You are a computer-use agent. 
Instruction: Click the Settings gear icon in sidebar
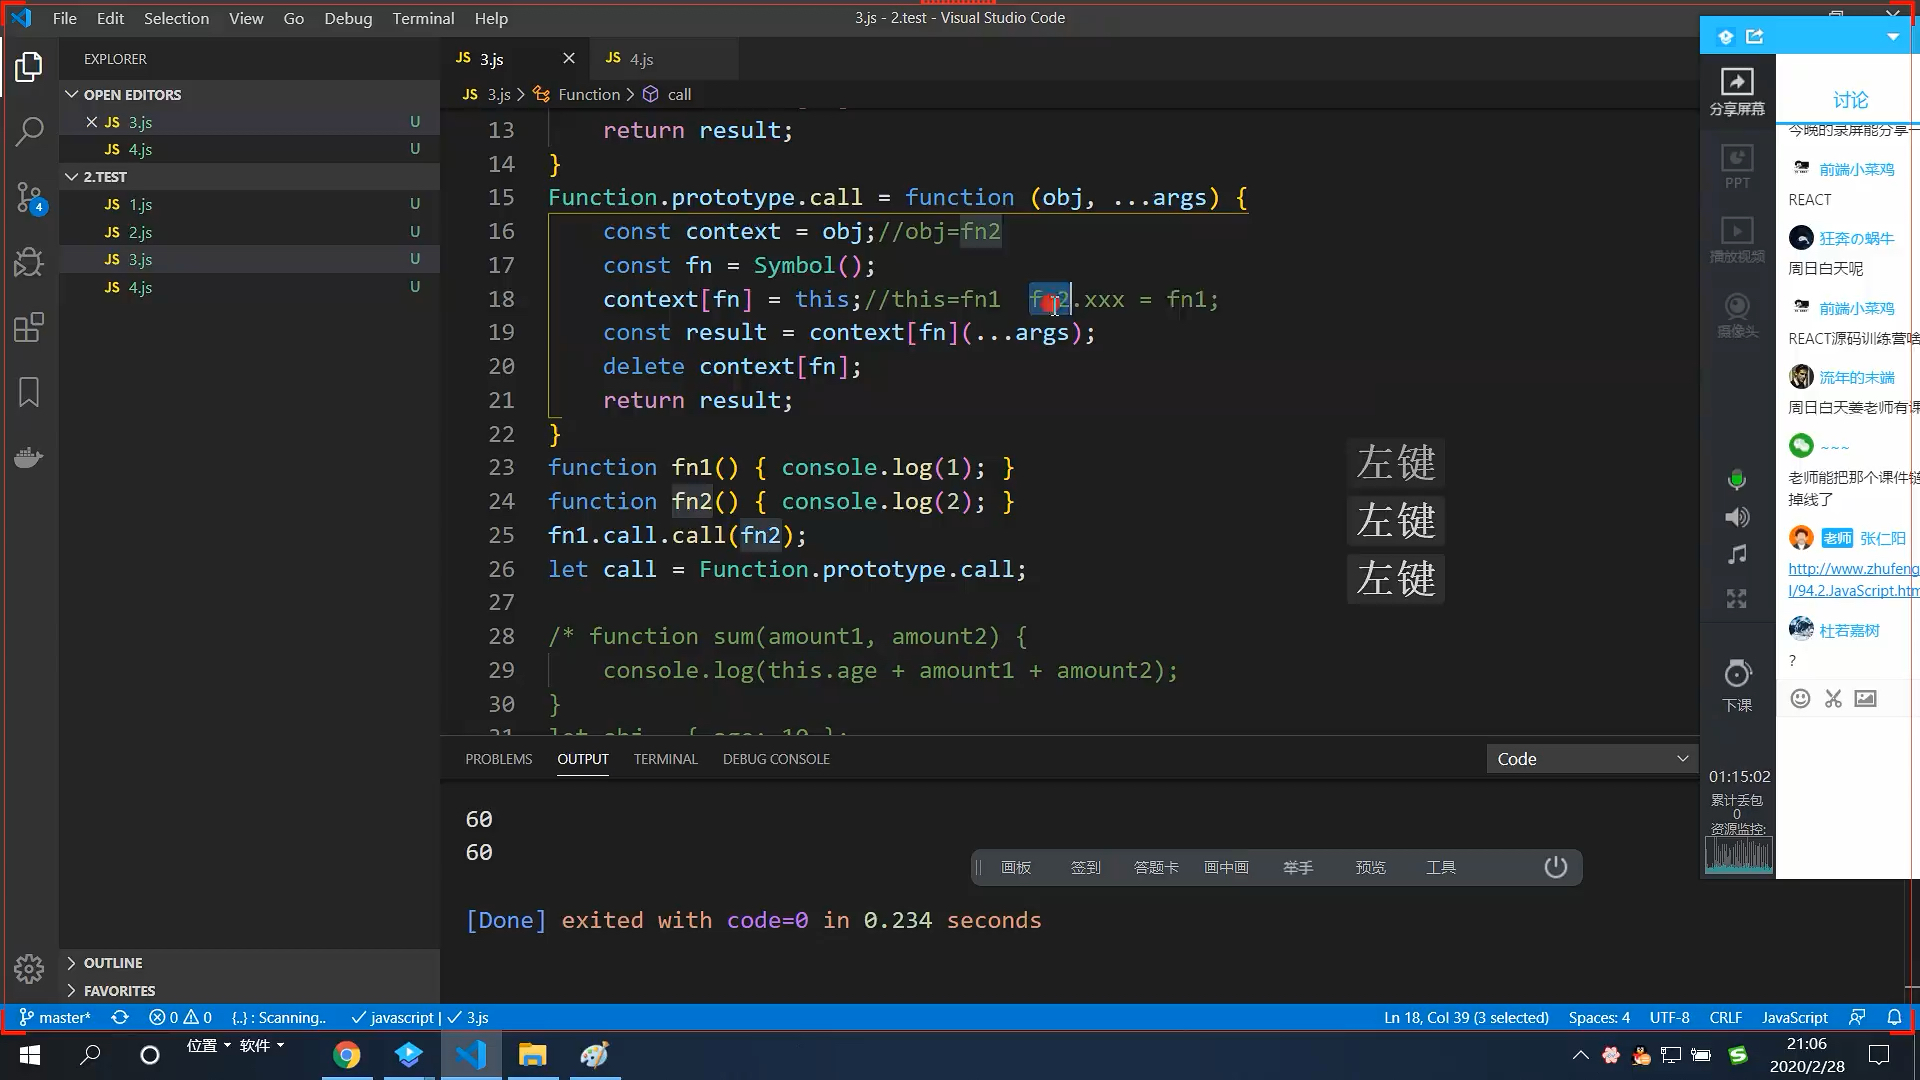coord(29,961)
